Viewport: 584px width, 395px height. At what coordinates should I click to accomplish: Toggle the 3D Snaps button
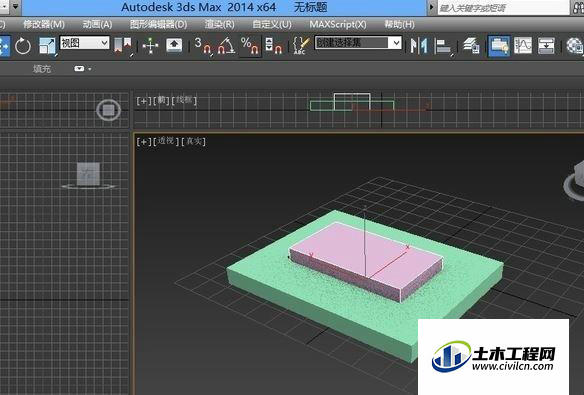click(203, 46)
